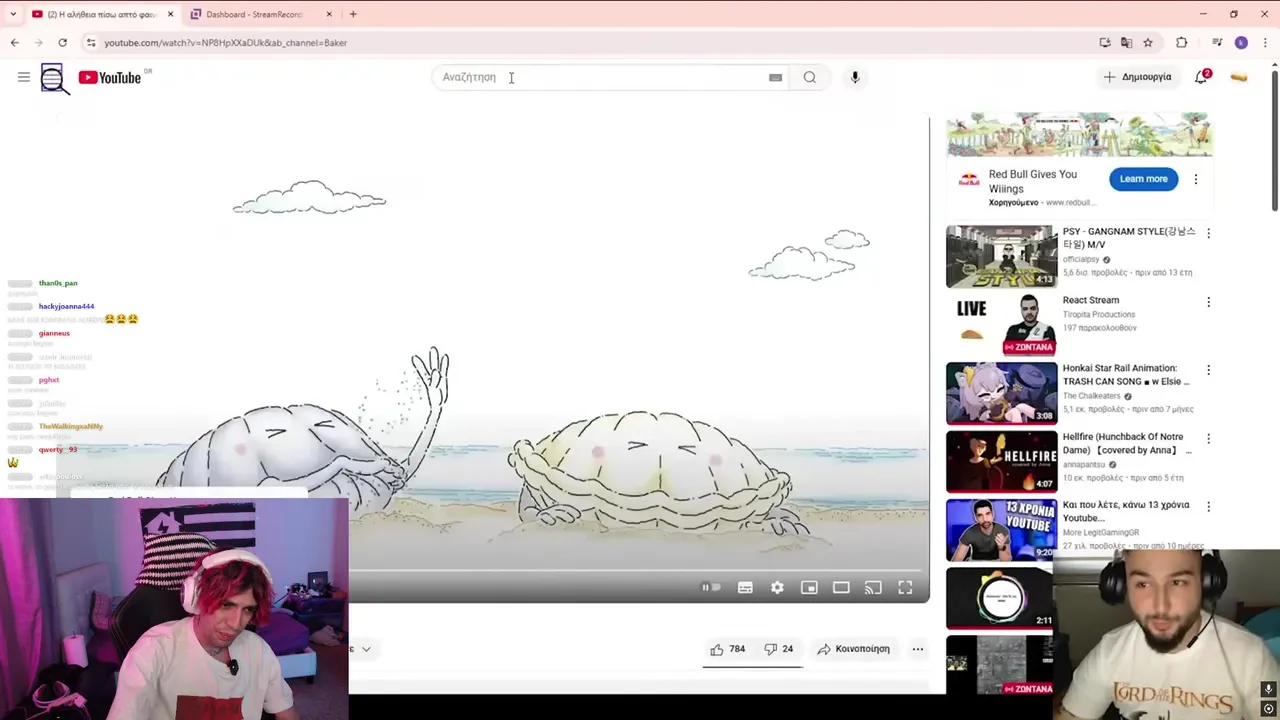This screenshot has width=1280, height=720.
Task: Click the YouTube logo
Action: [110, 78]
